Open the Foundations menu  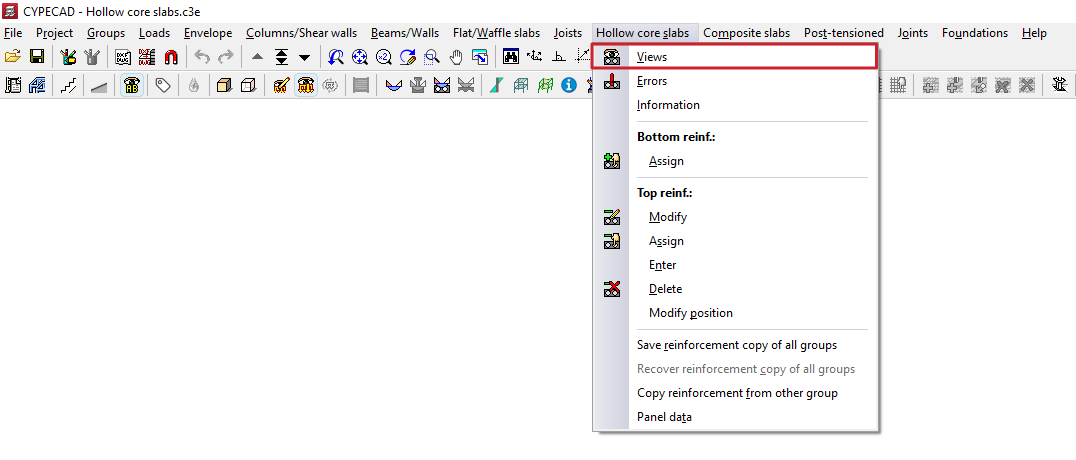click(x=974, y=33)
